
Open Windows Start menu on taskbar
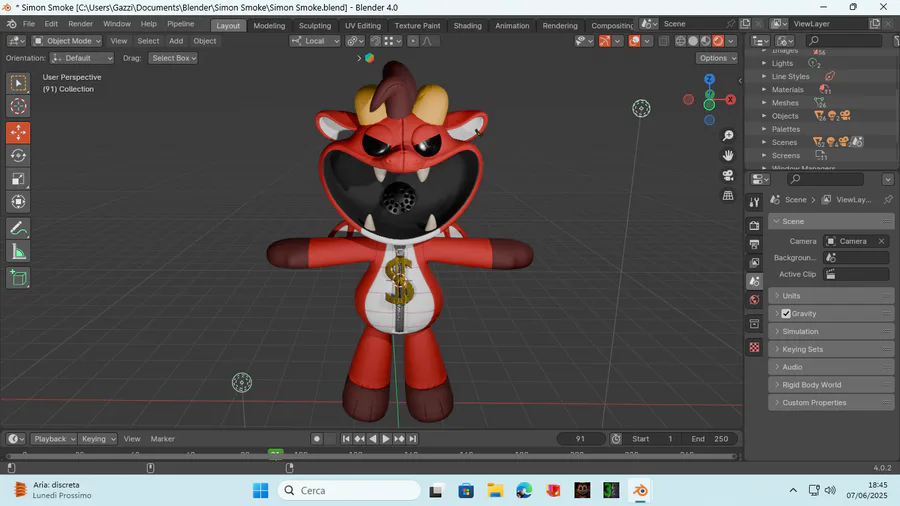pyautogui.click(x=261, y=491)
